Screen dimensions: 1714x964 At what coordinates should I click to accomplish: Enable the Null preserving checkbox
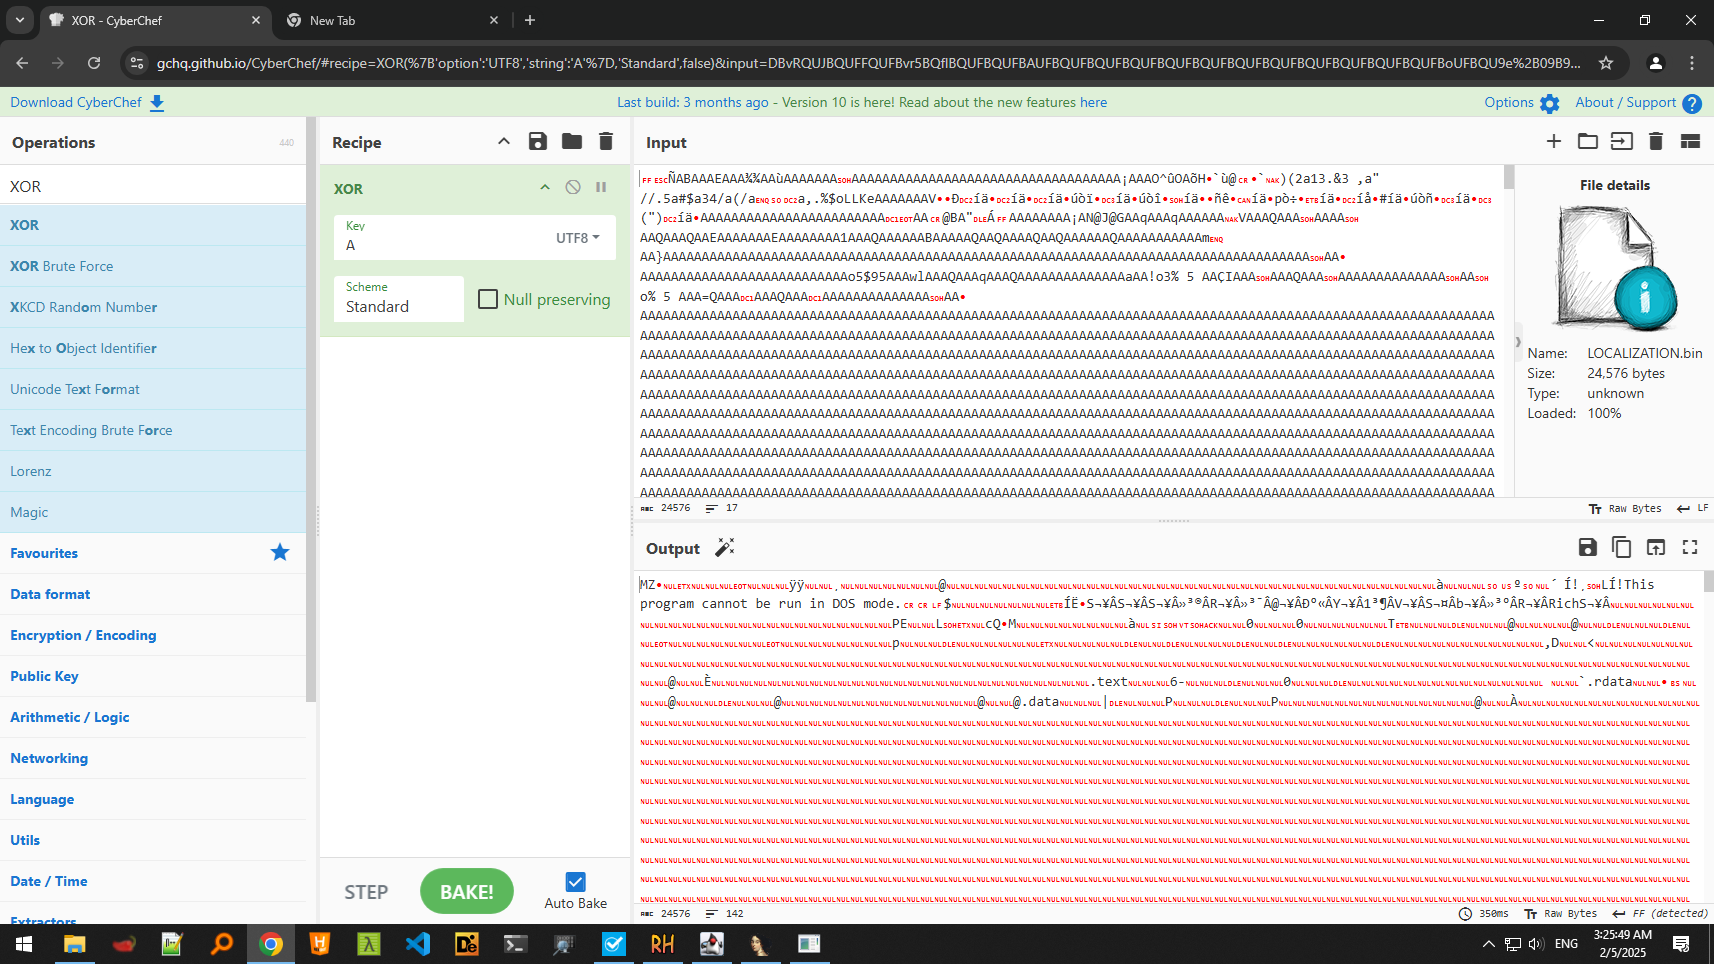(488, 299)
